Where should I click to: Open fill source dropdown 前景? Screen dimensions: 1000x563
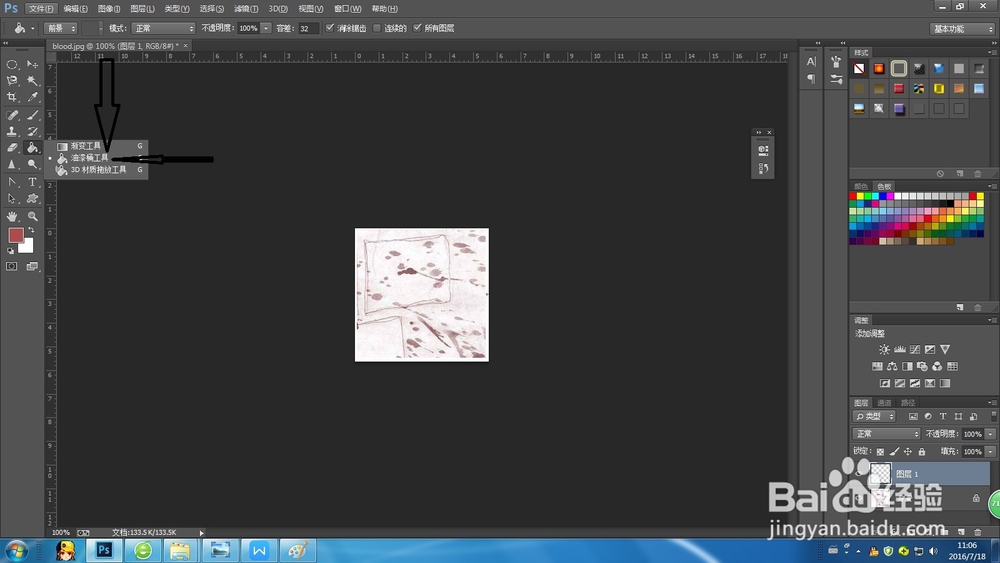pyautogui.click(x=61, y=28)
